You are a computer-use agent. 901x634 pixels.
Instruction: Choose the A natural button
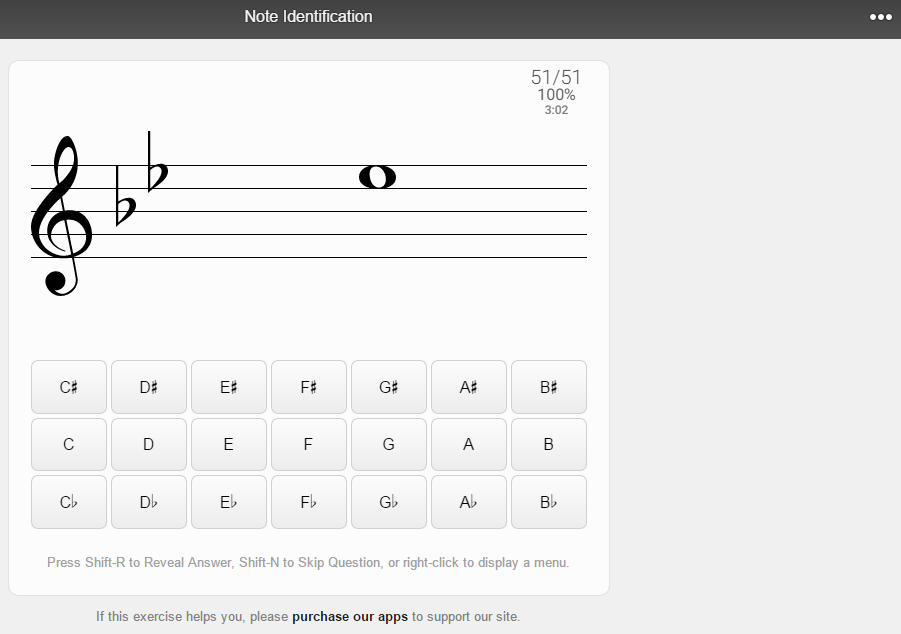(x=469, y=444)
